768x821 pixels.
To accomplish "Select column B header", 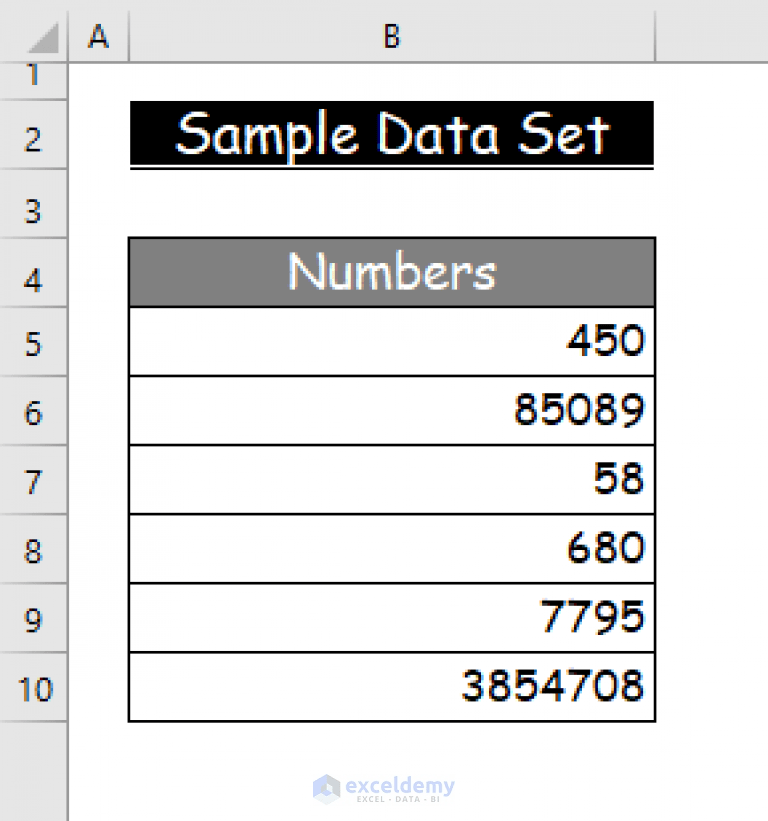I will 390,36.
